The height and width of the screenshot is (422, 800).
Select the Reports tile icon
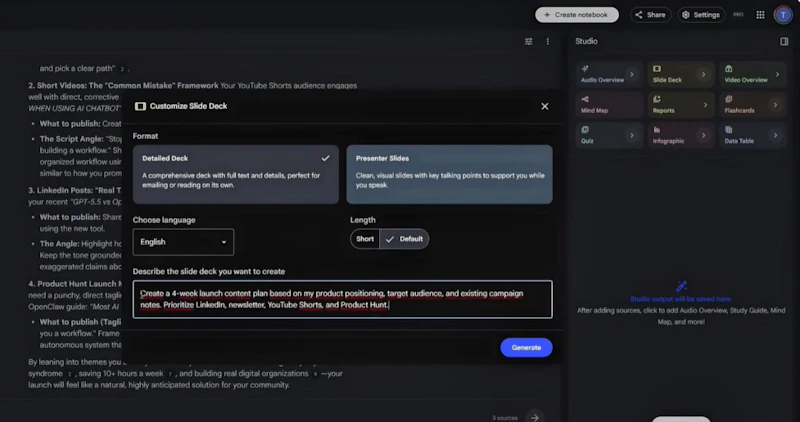point(657,99)
